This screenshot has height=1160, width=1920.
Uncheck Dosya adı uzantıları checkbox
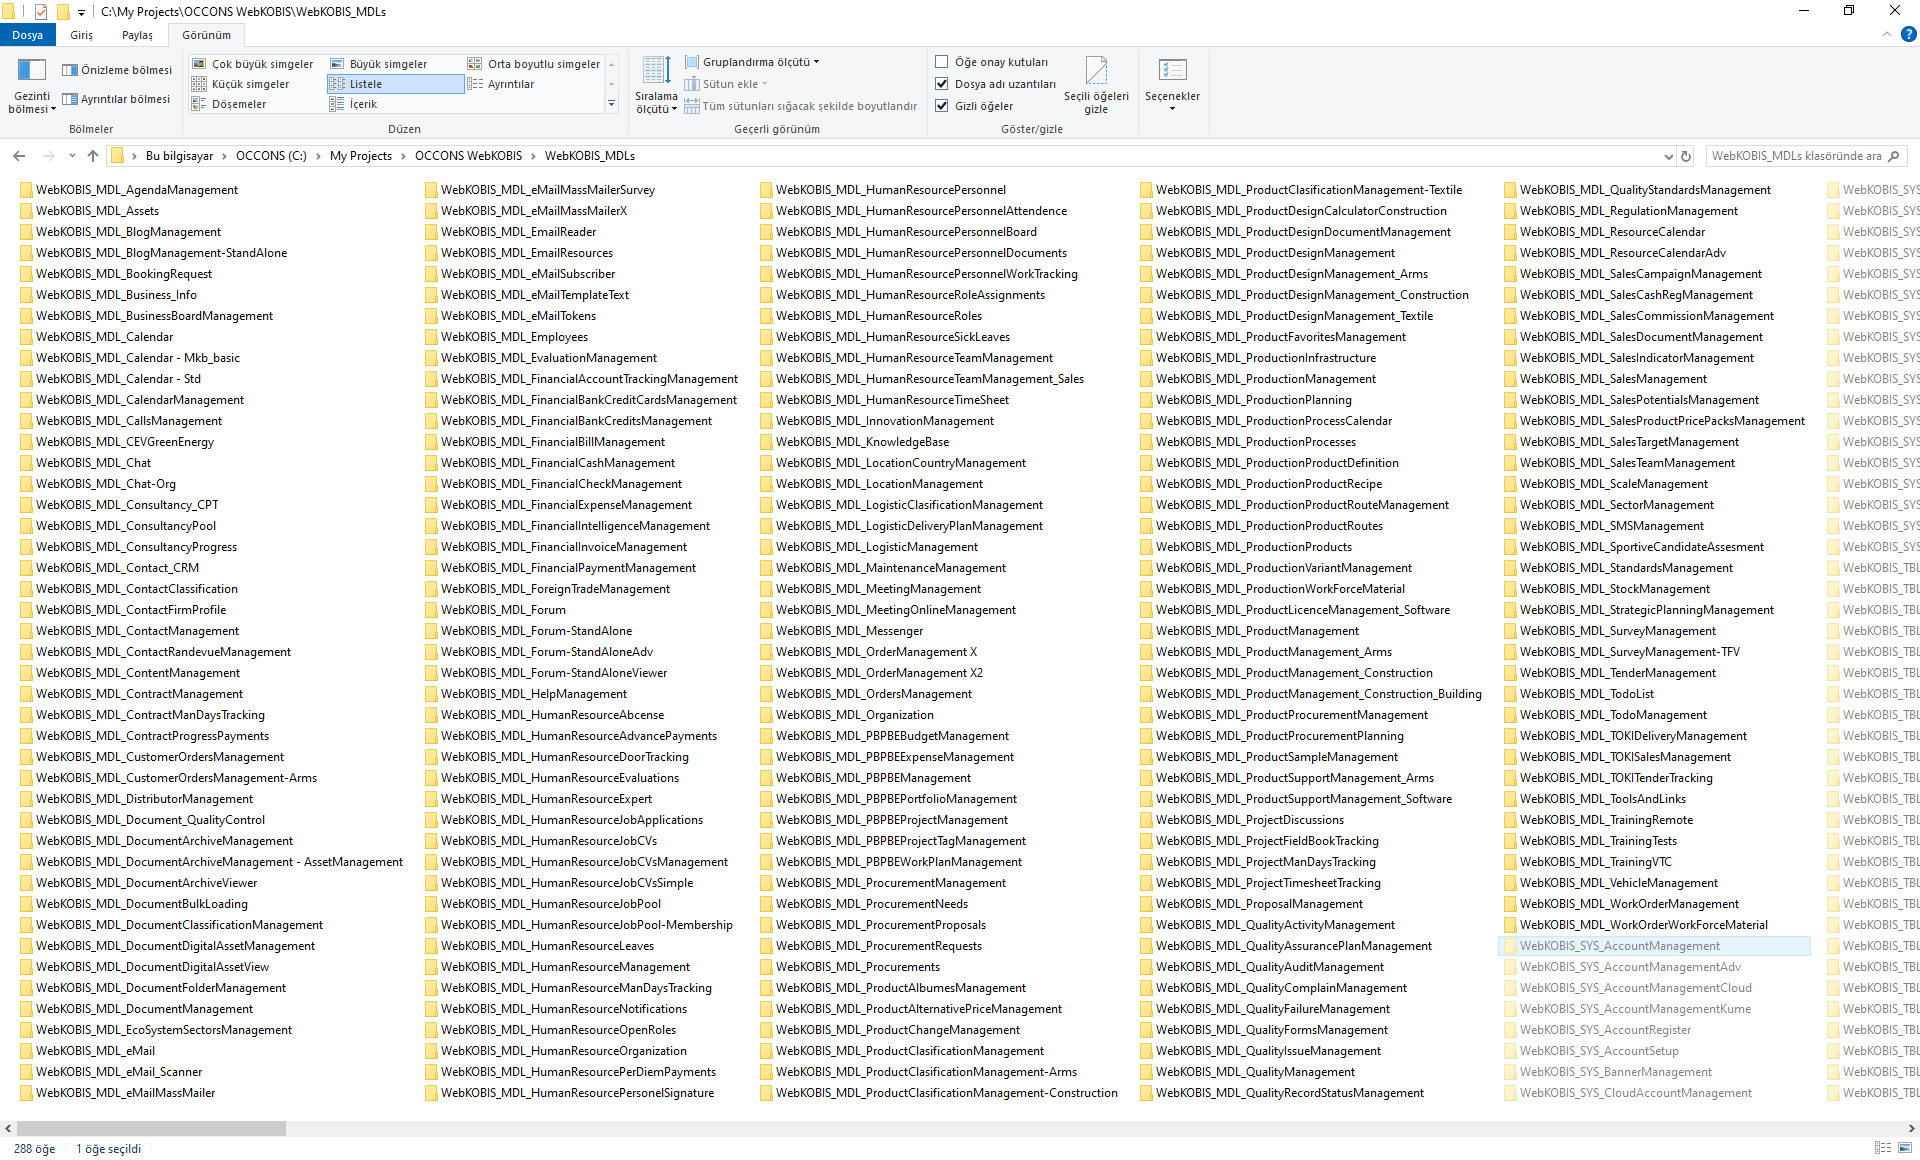941,84
